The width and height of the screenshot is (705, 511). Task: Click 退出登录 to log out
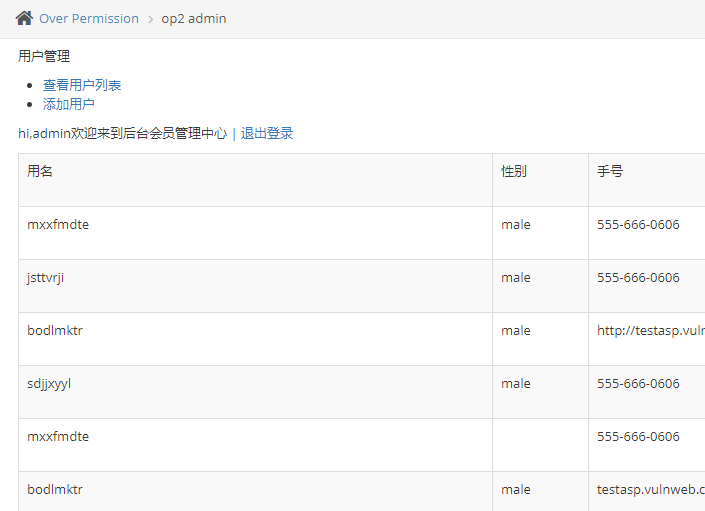tap(267, 133)
